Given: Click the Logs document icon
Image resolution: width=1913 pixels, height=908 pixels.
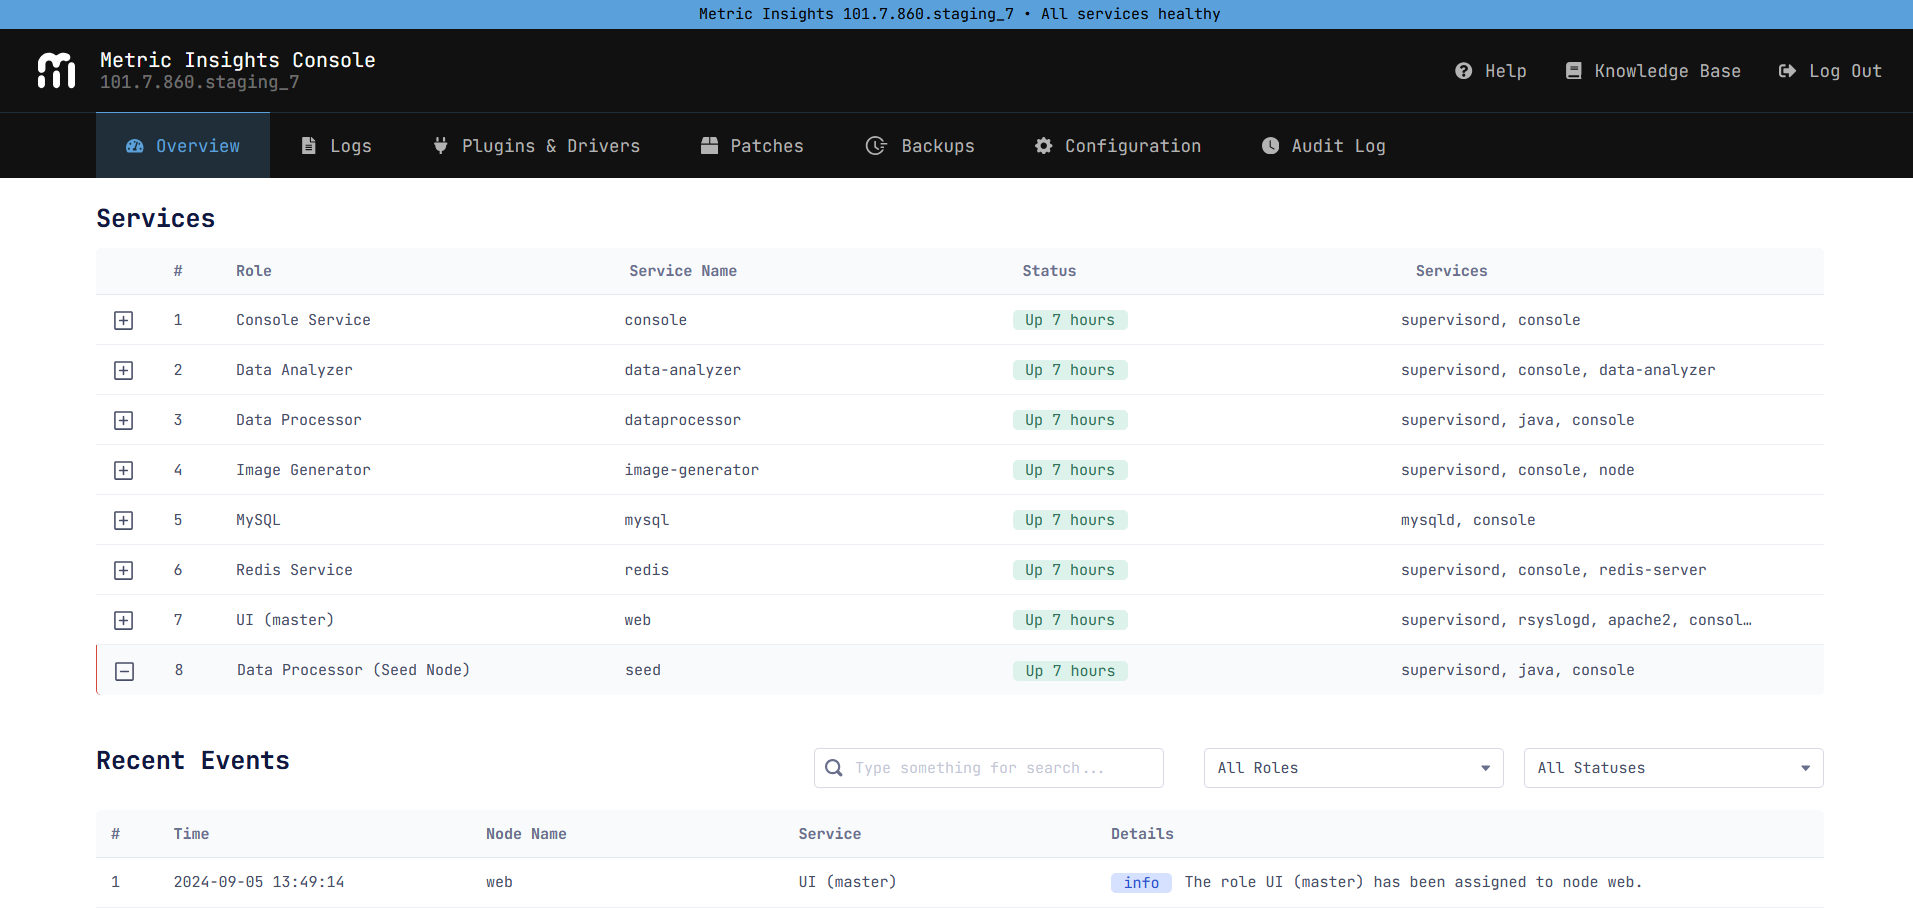Looking at the screenshot, I should coord(309,146).
